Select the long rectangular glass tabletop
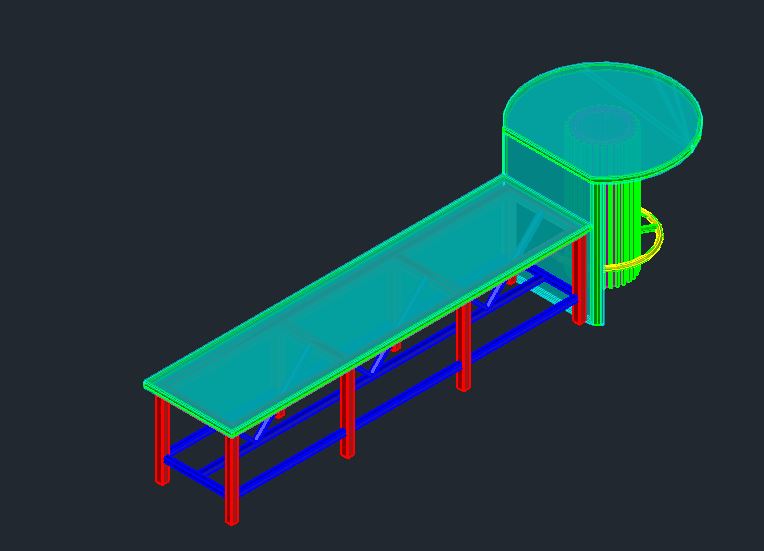 (366, 306)
